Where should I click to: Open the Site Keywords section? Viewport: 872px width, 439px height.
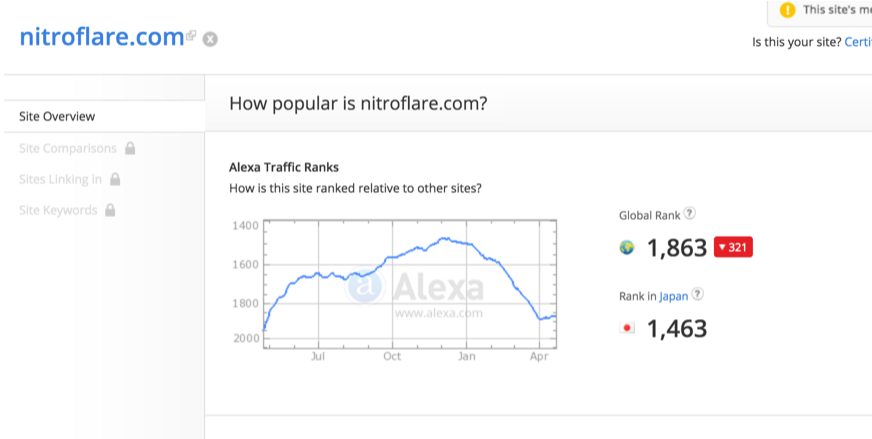coord(58,210)
